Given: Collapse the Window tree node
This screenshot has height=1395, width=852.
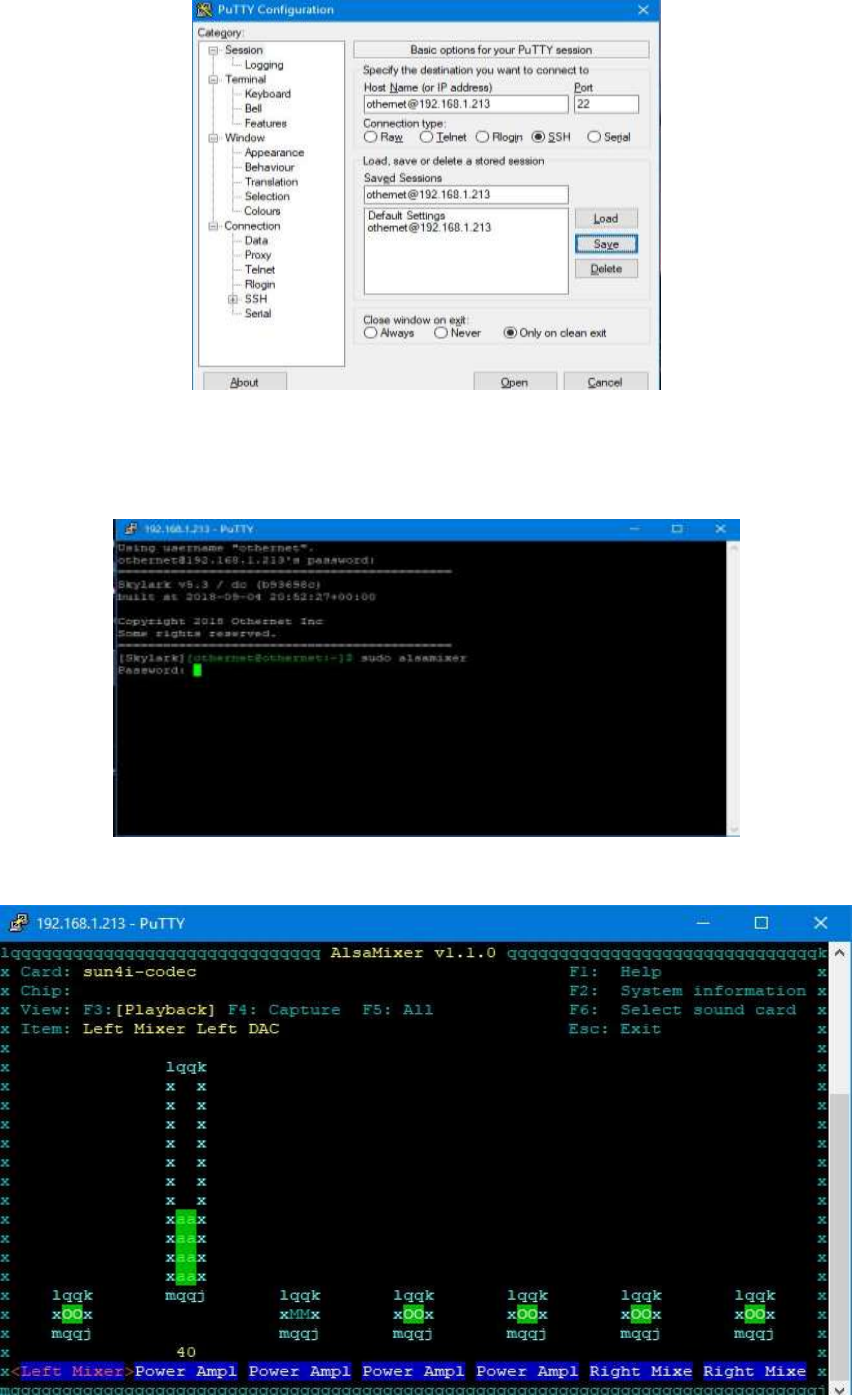Looking at the screenshot, I should point(213,138).
